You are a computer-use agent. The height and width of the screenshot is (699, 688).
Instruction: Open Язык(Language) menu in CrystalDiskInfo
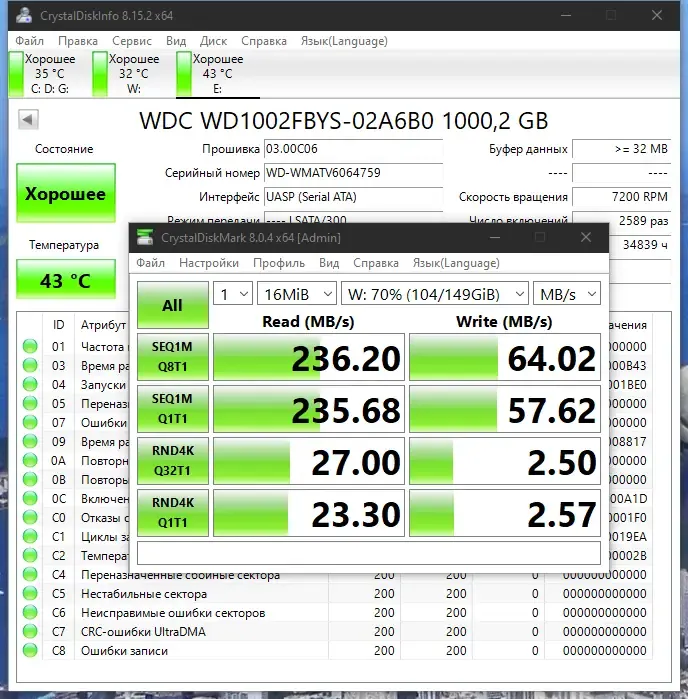click(344, 41)
